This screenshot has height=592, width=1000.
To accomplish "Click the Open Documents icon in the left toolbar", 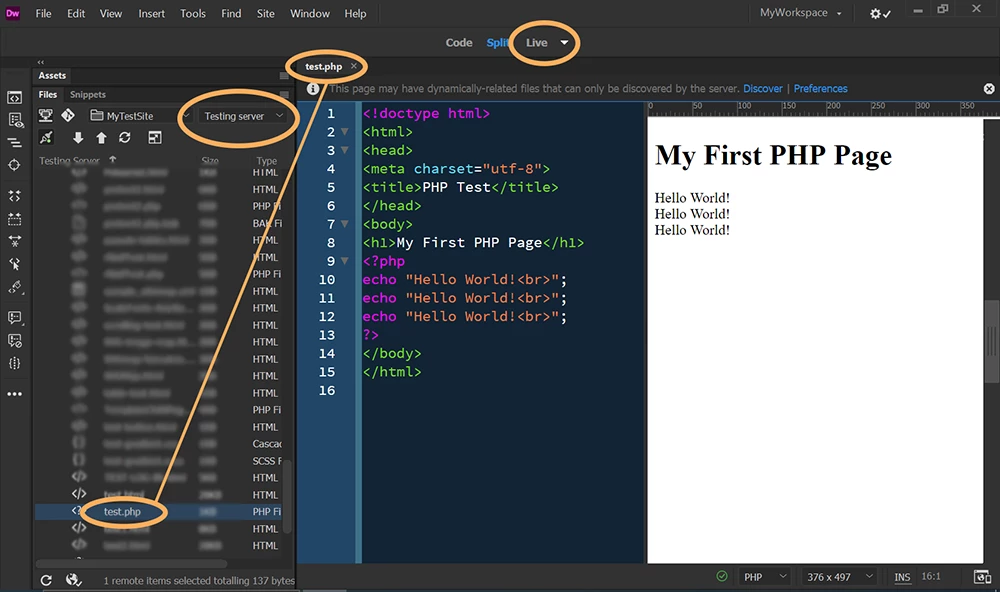I will pos(15,97).
